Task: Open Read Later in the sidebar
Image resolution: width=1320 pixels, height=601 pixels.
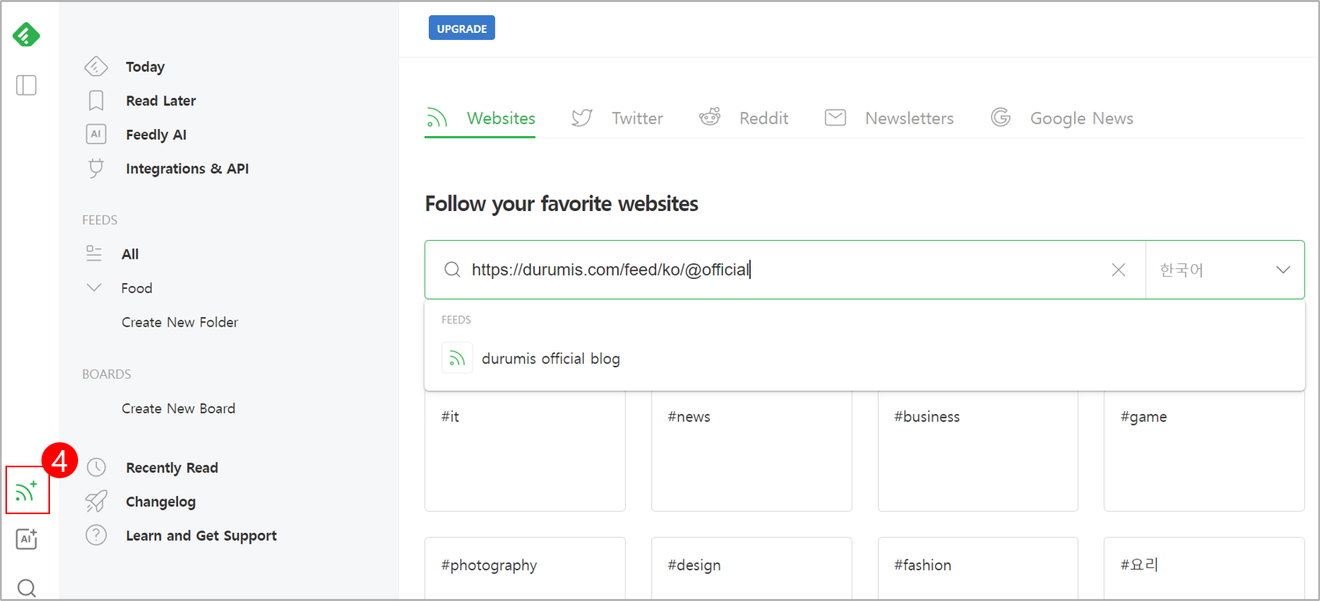Action: click(x=161, y=101)
